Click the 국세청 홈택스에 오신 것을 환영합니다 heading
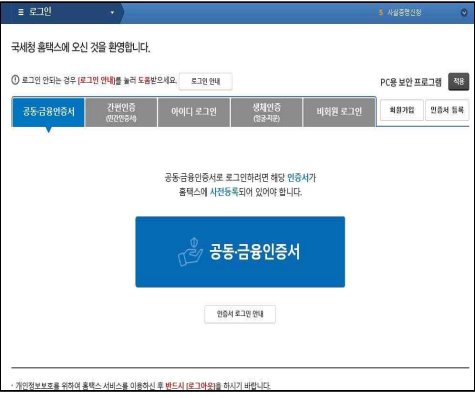The width and height of the screenshot is (475, 398). pyautogui.click(x=81, y=47)
